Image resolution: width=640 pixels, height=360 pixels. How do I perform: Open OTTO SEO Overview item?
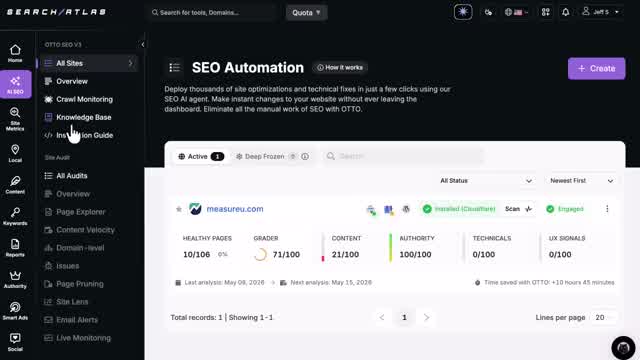tap(72, 81)
